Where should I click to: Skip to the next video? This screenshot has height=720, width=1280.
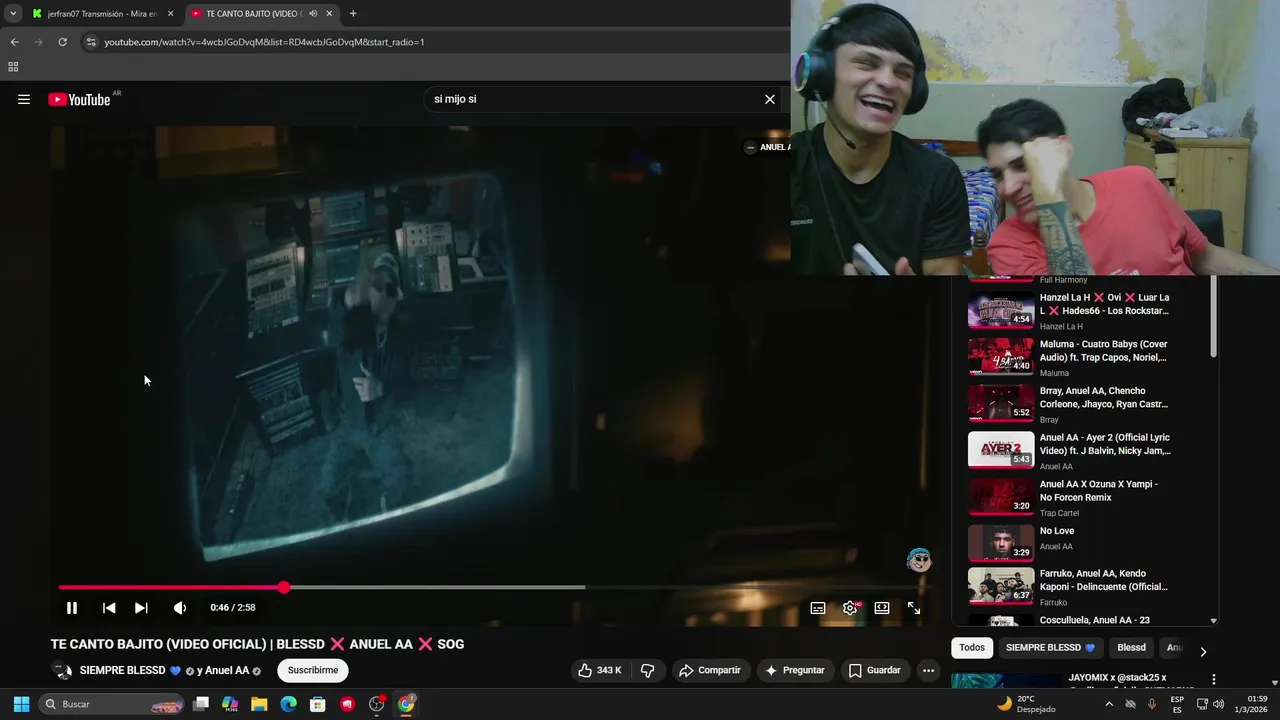(x=141, y=608)
